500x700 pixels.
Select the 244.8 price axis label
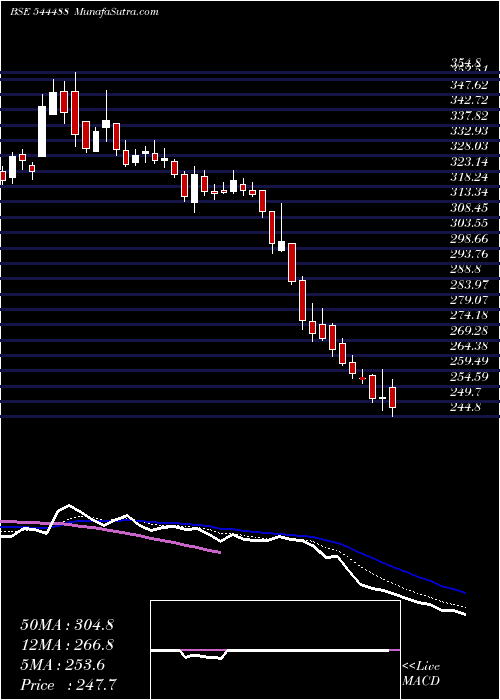(x=467, y=408)
